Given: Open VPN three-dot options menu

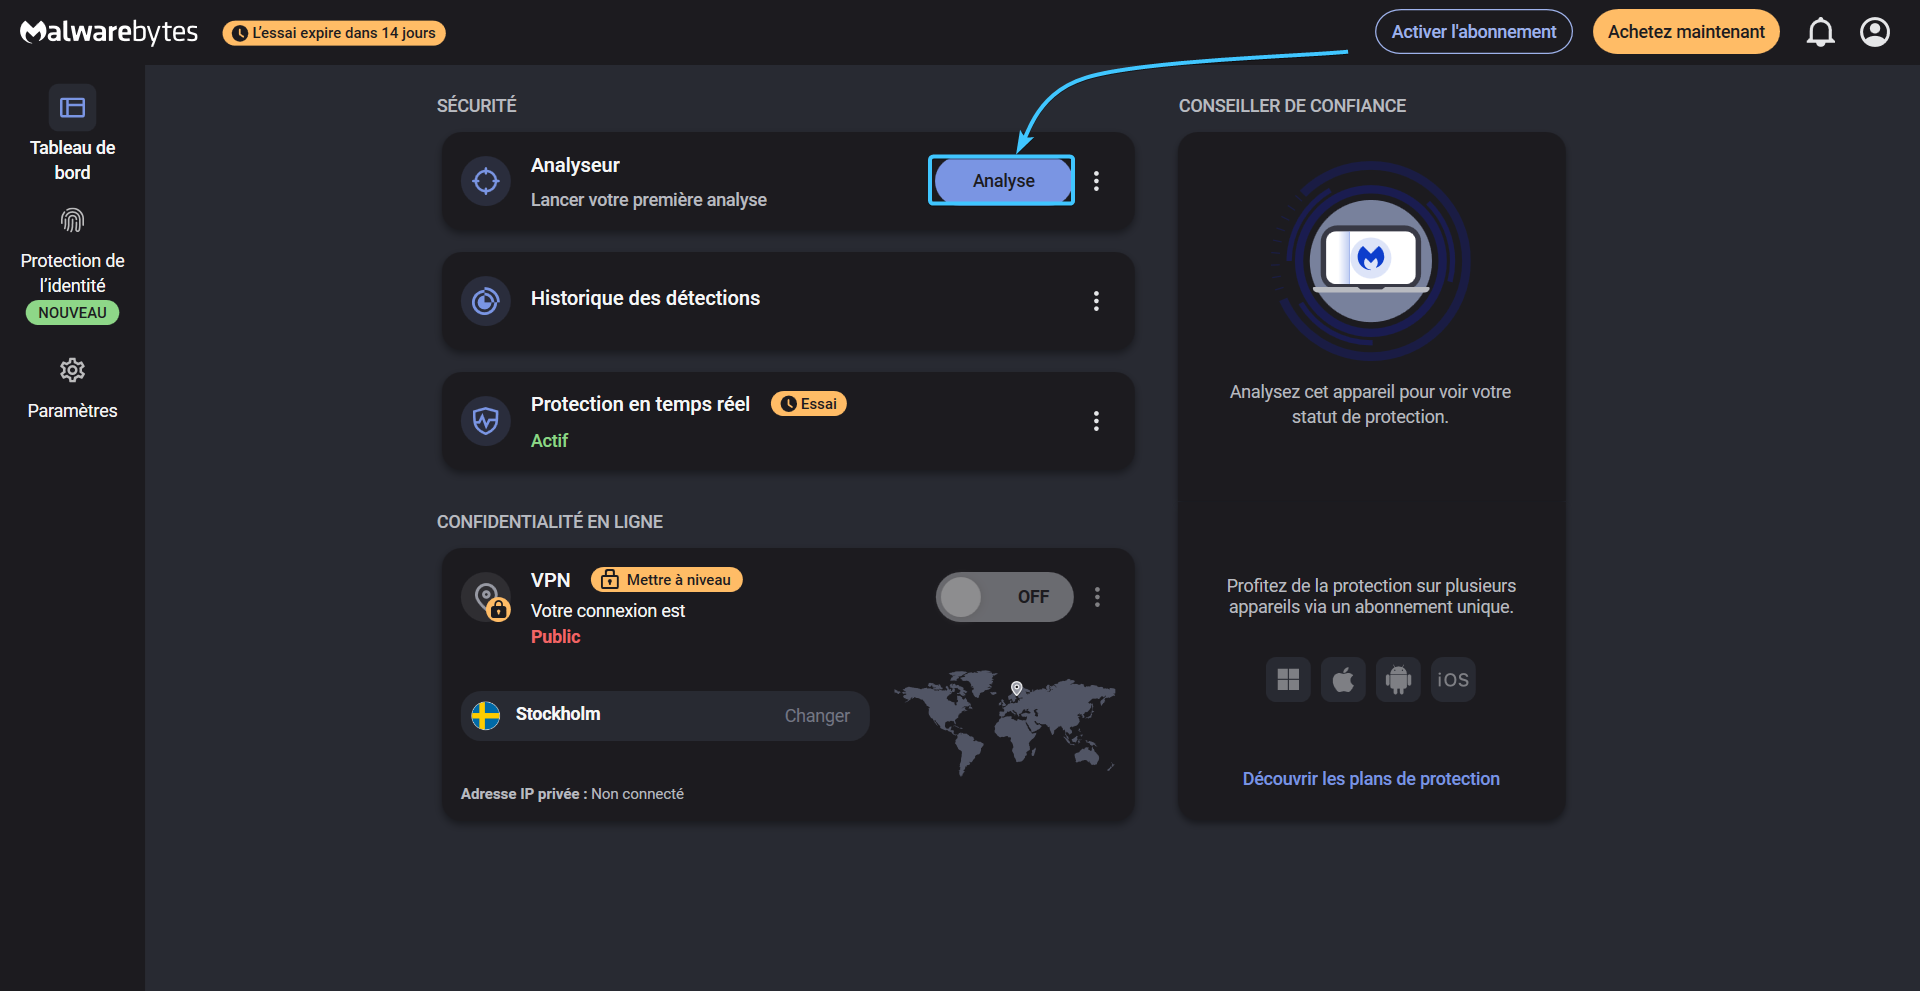Looking at the screenshot, I should click(x=1097, y=597).
